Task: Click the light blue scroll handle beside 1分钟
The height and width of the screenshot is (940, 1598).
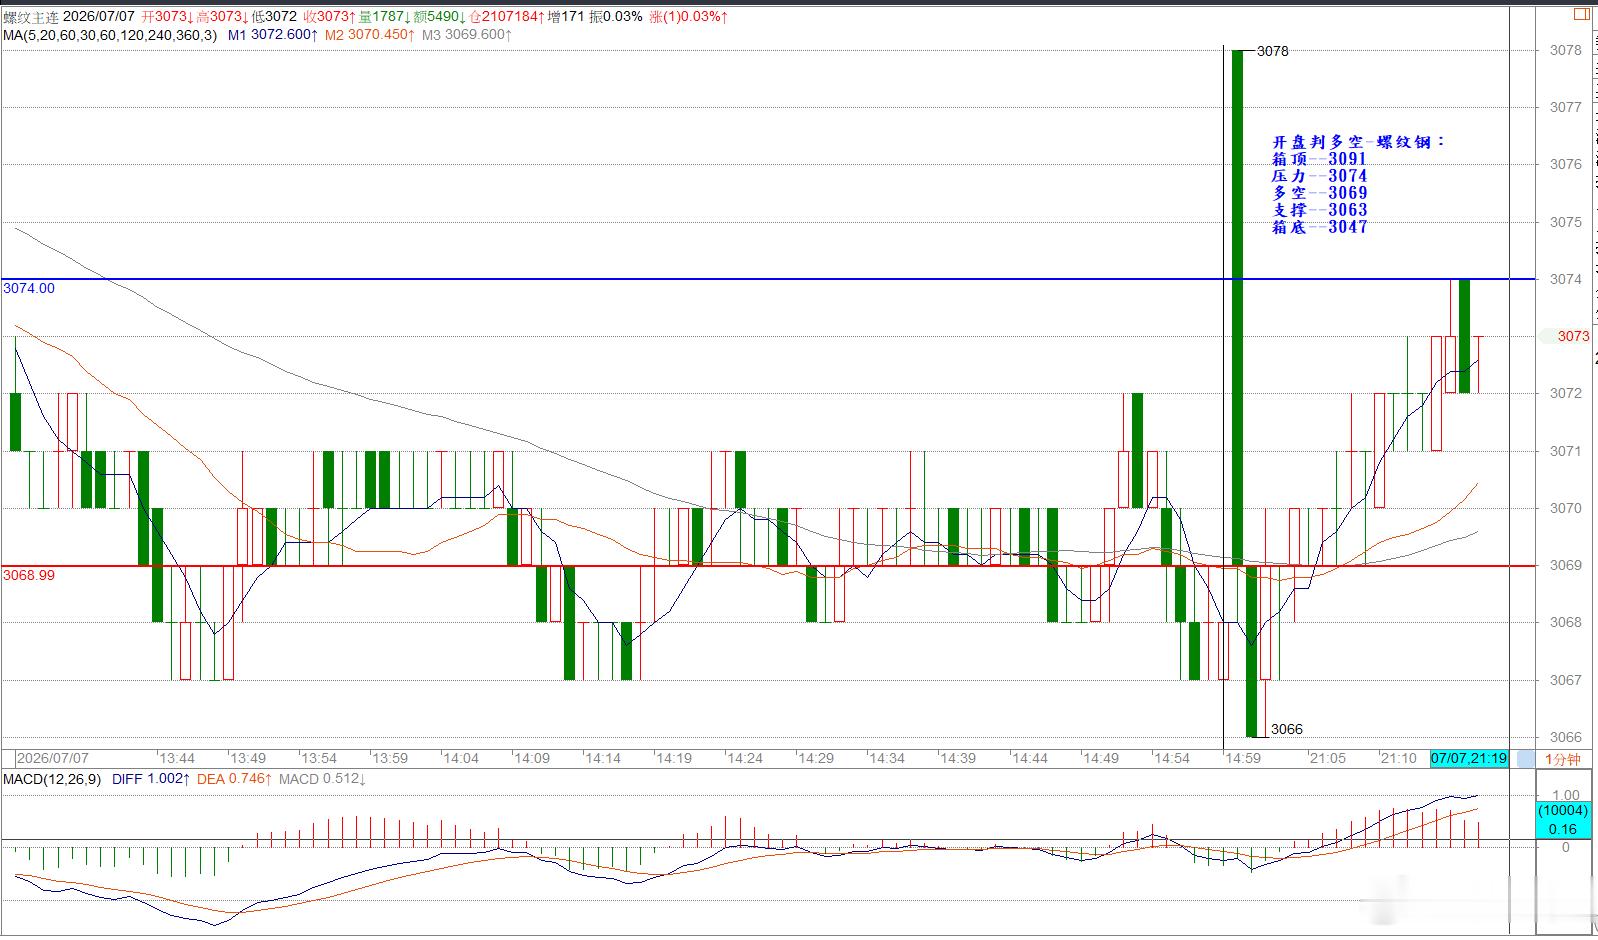Action: click(1525, 759)
